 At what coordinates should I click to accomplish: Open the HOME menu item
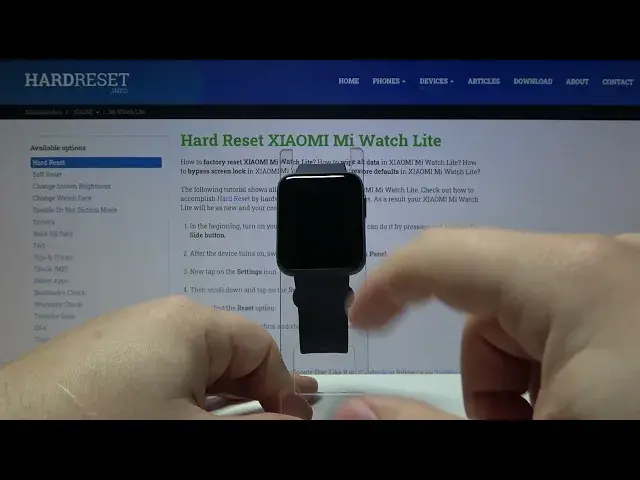tap(349, 81)
